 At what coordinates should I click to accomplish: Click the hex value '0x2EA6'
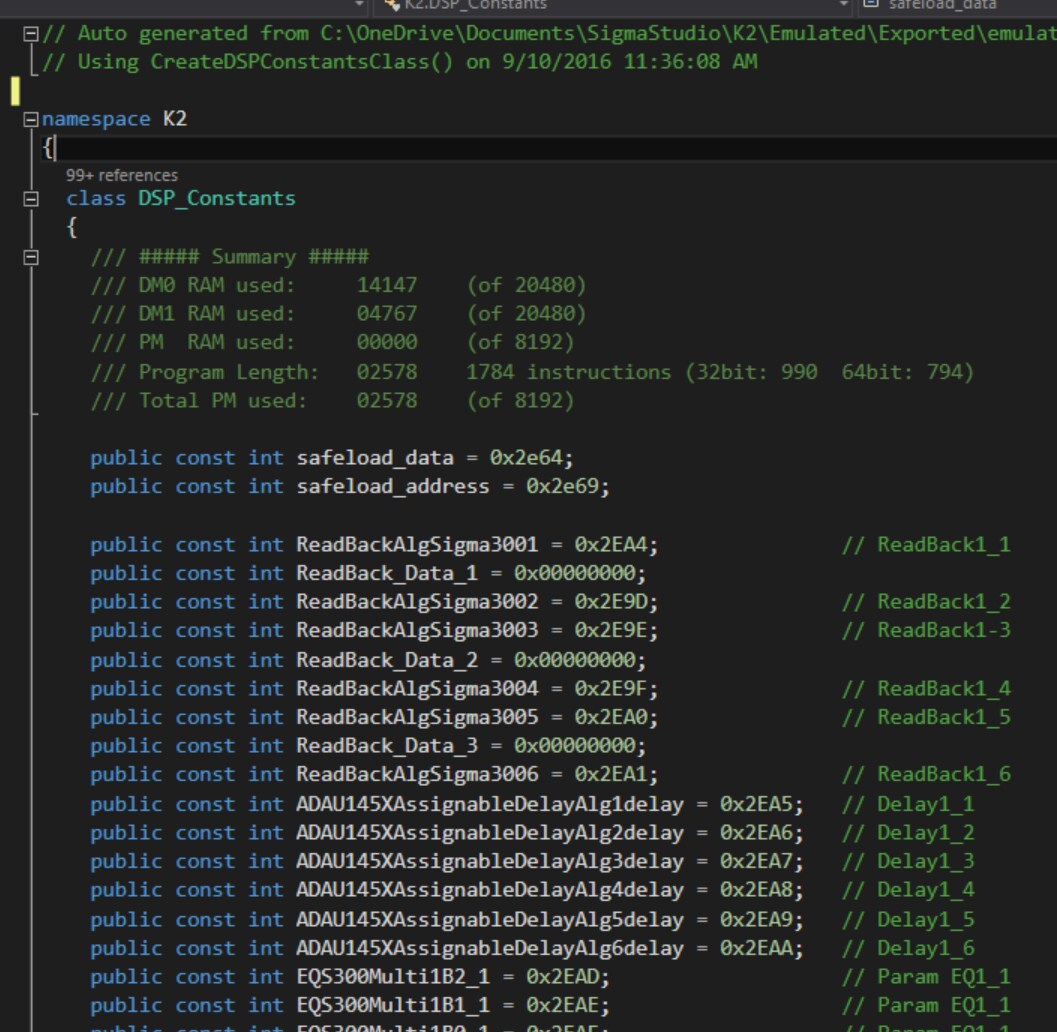pyautogui.click(x=756, y=833)
